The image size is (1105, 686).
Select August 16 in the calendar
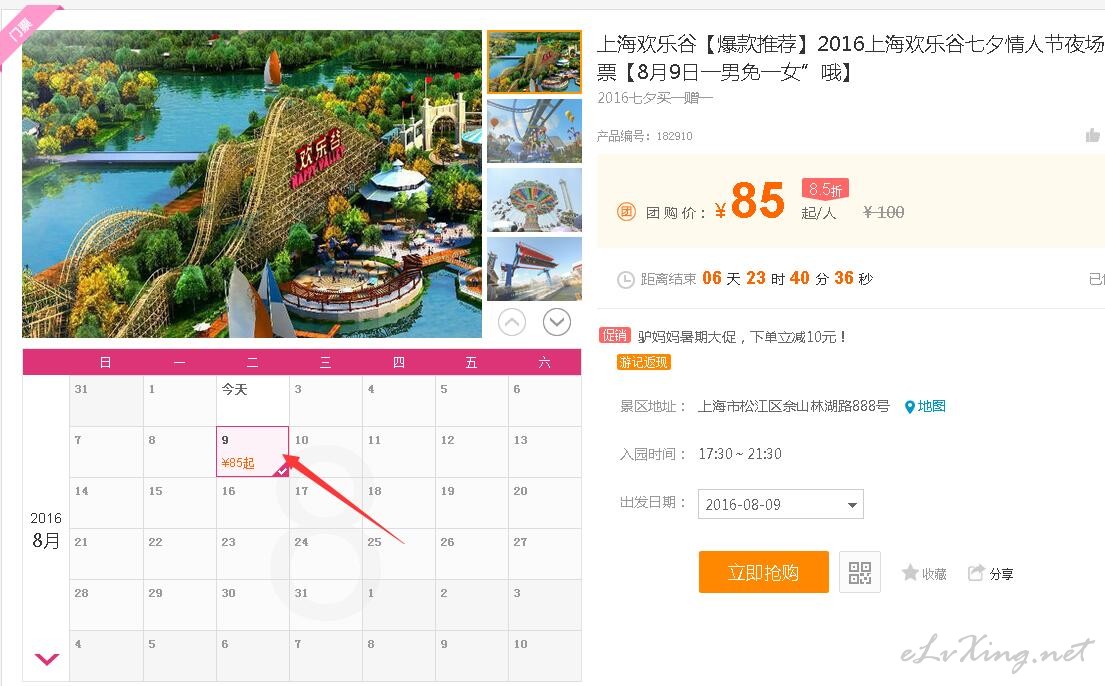click(252, 503)
